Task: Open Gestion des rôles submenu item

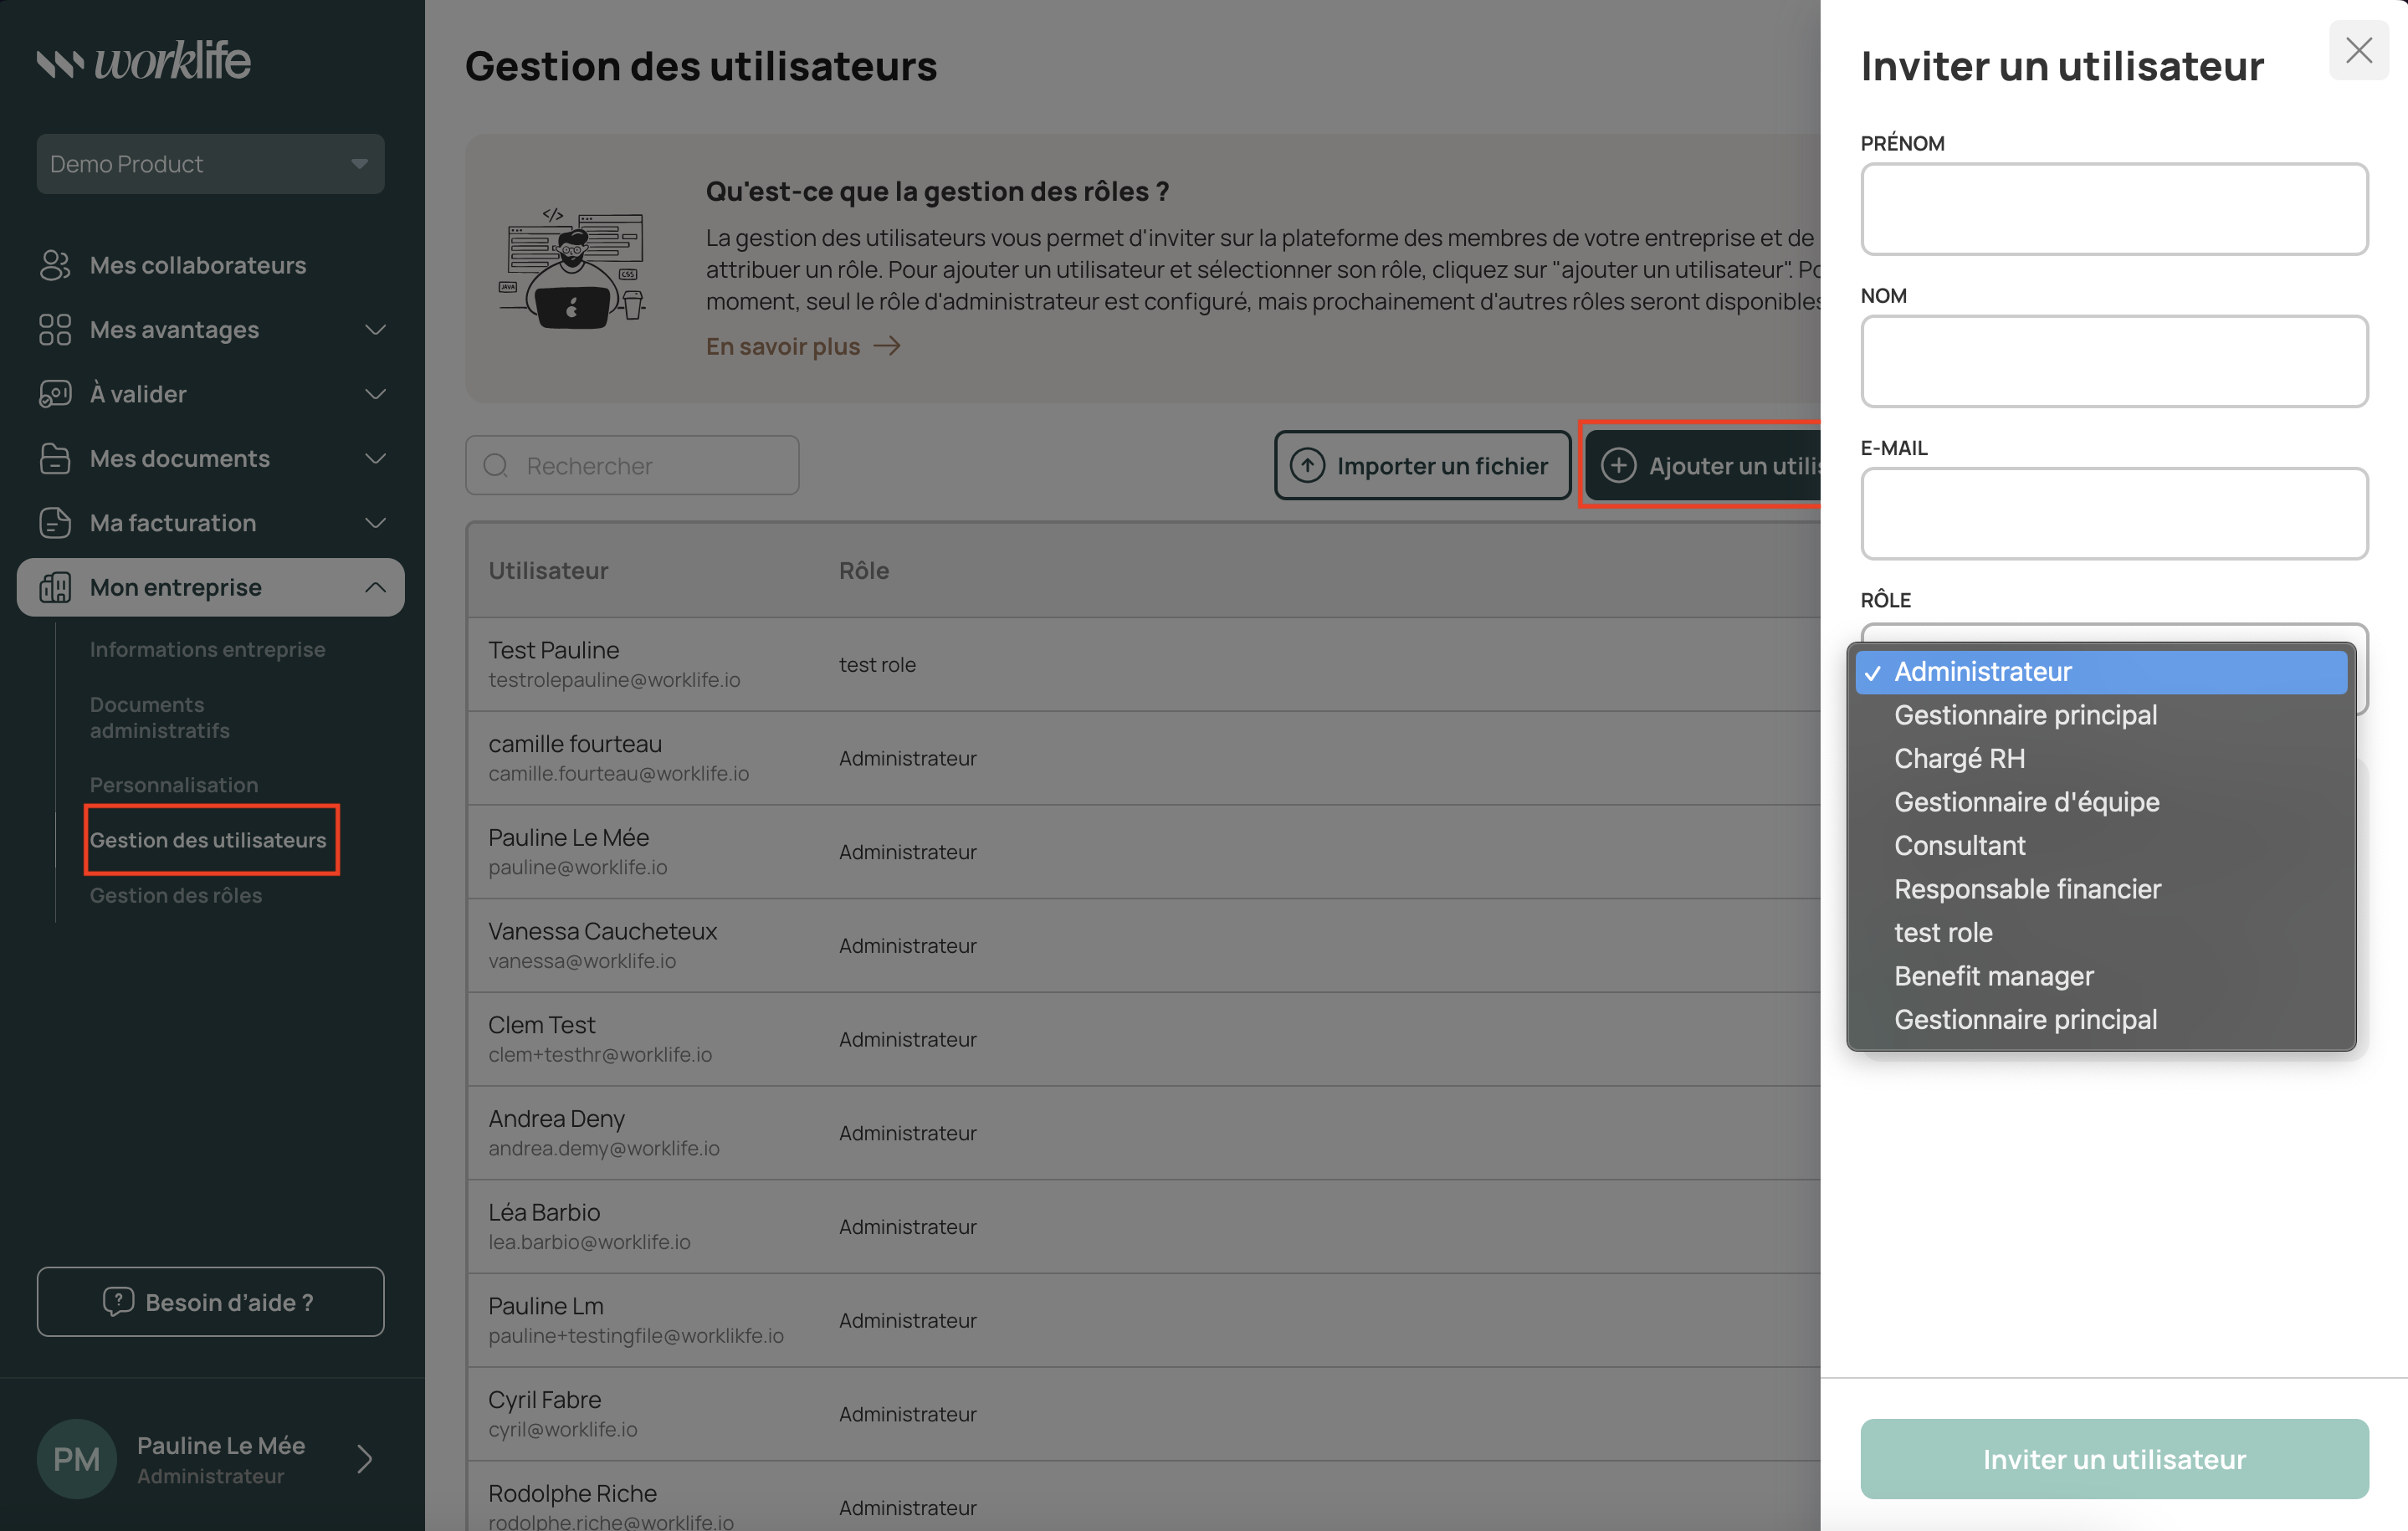Action: (x=176, y=895)
